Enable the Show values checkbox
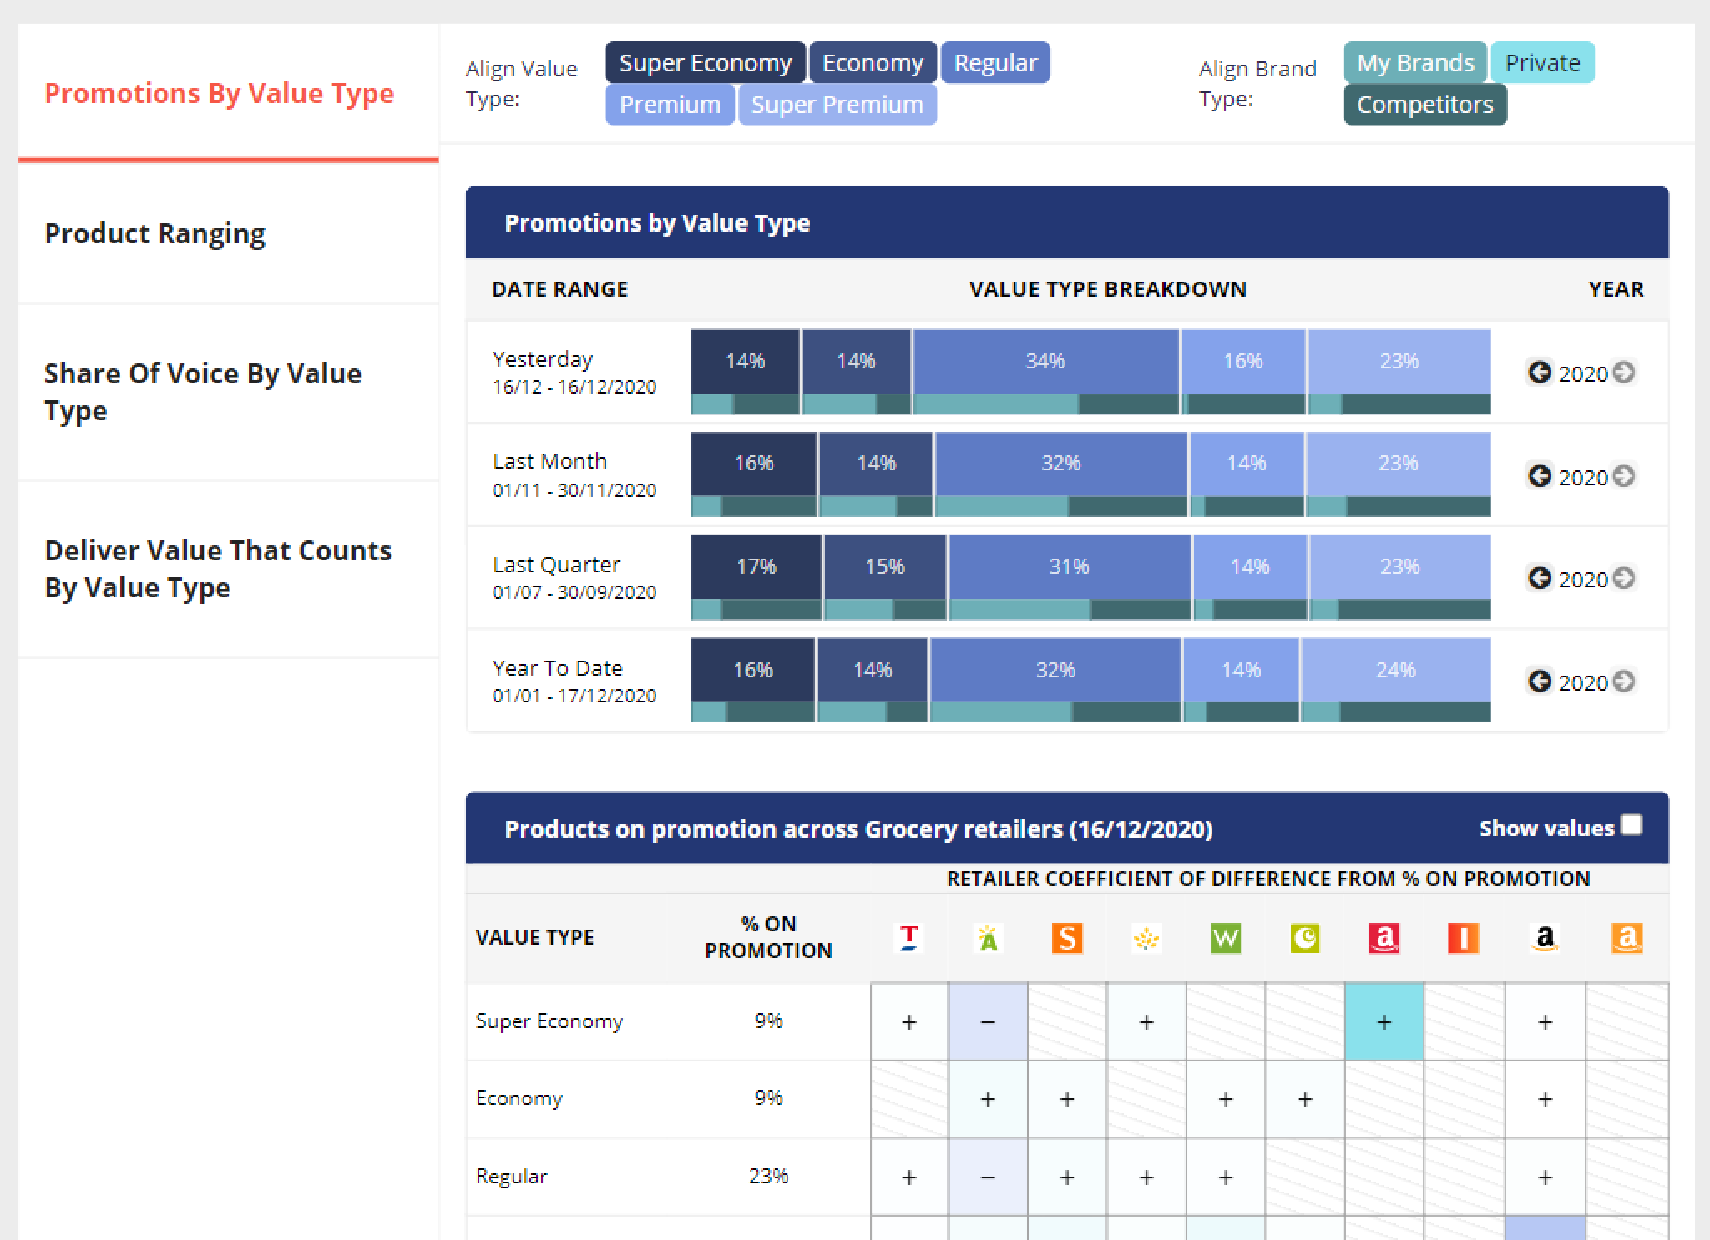Screen dimensions: 1710x1240 coord(1631,824)
